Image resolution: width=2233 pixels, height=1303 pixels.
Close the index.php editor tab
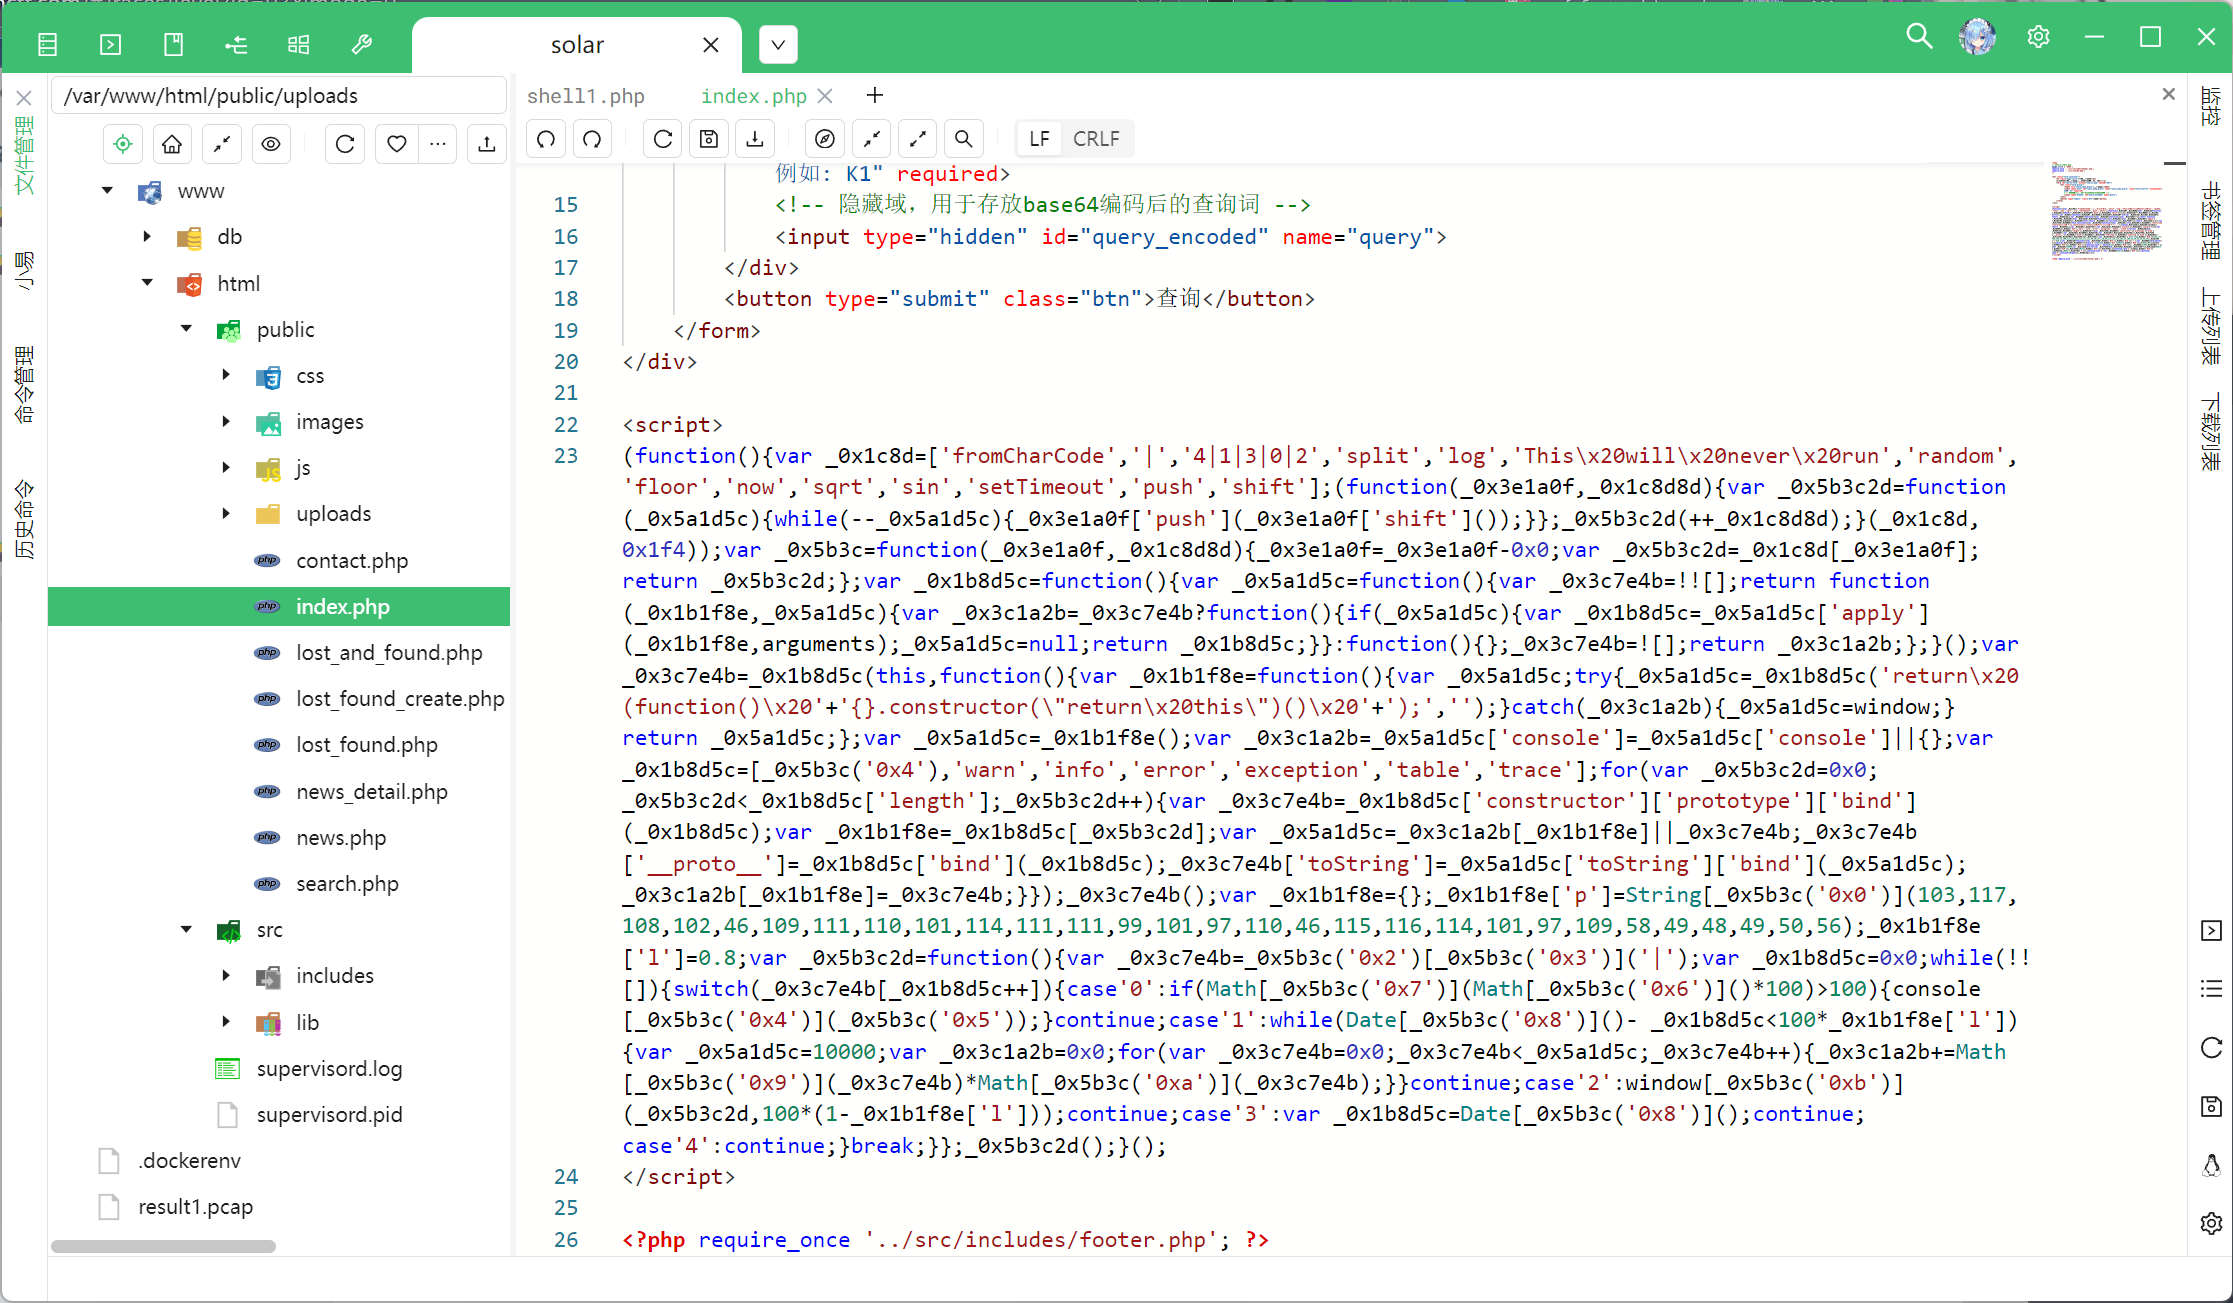click(825, 96)
